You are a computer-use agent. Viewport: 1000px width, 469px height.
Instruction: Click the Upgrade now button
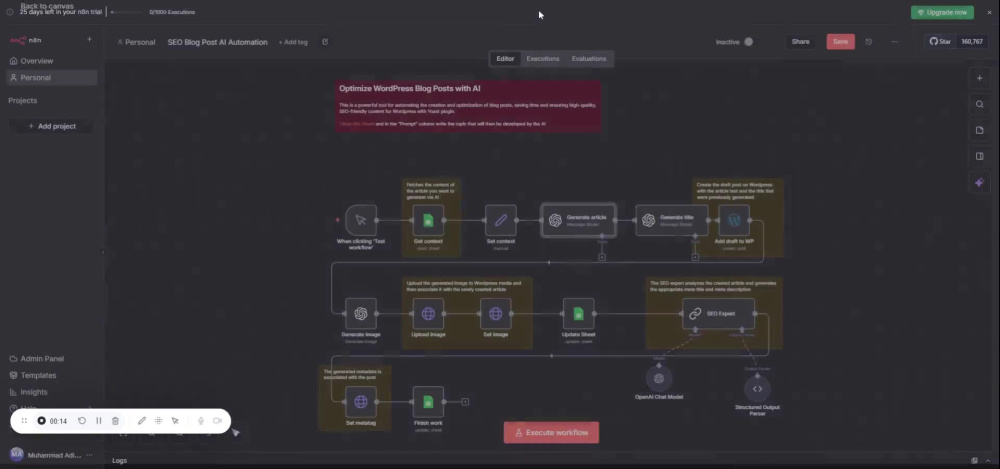tap(942, 12)
